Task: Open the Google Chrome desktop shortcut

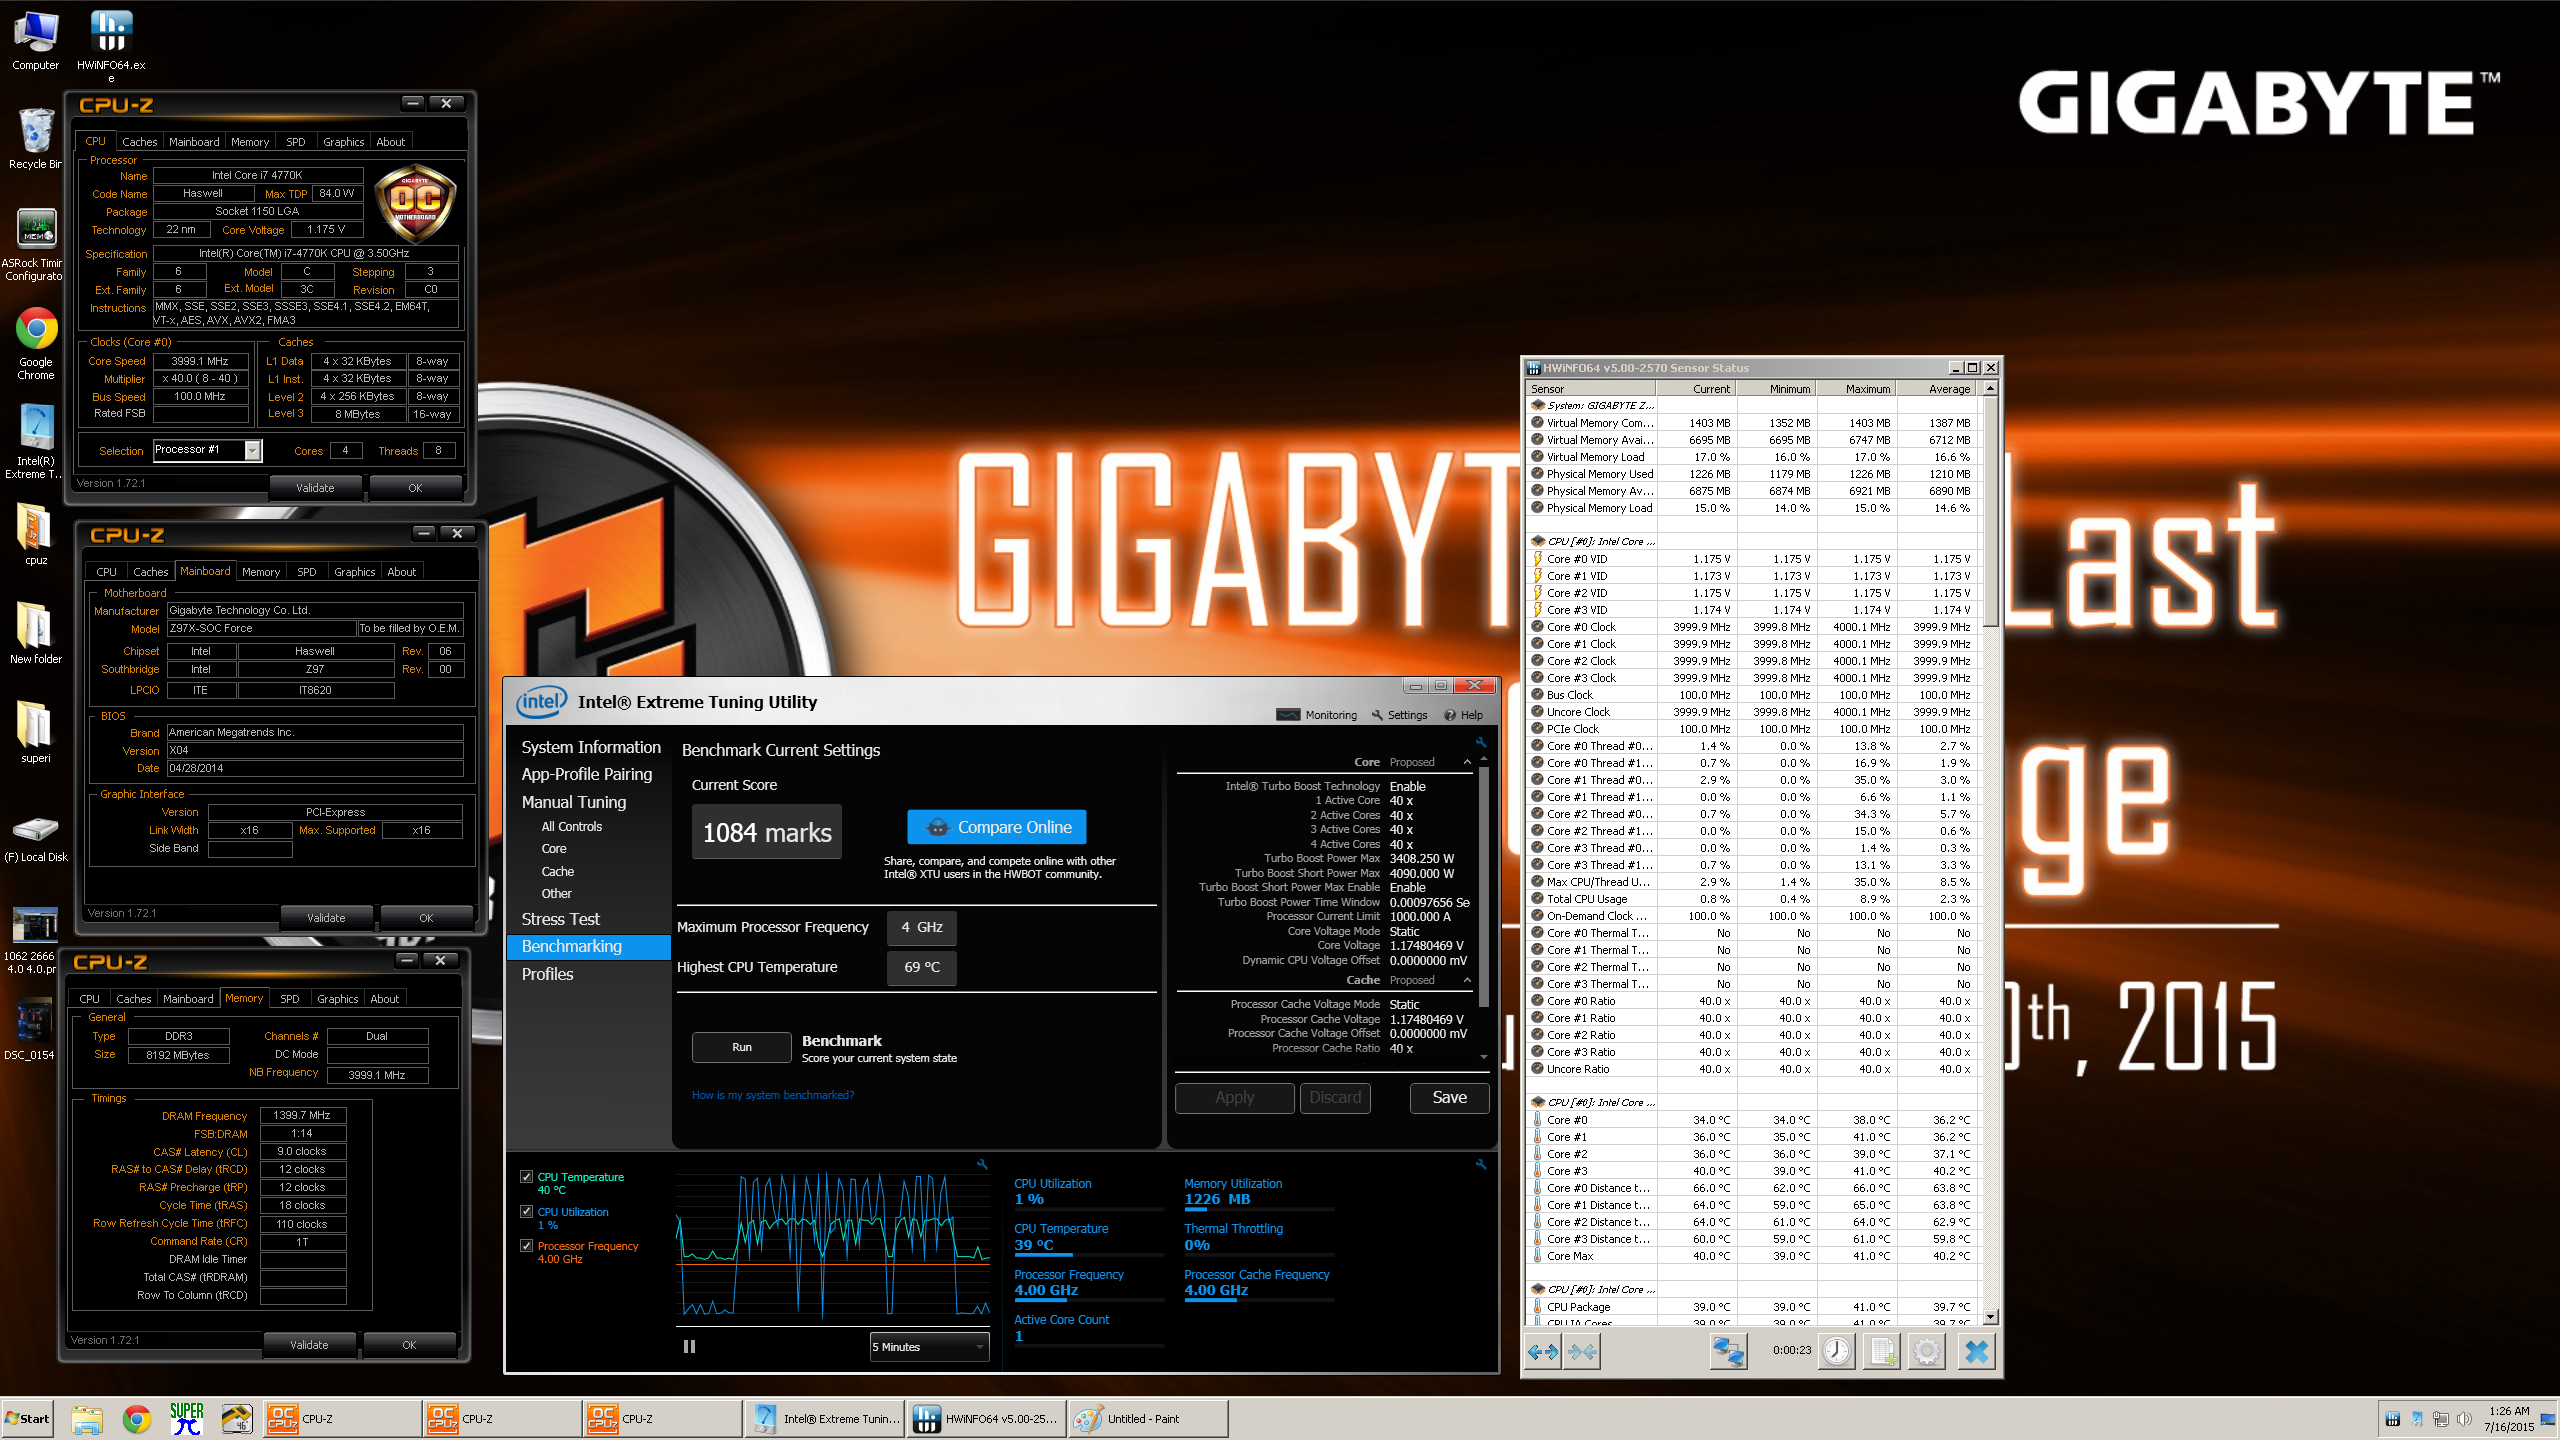Action: tap(36, 343)
